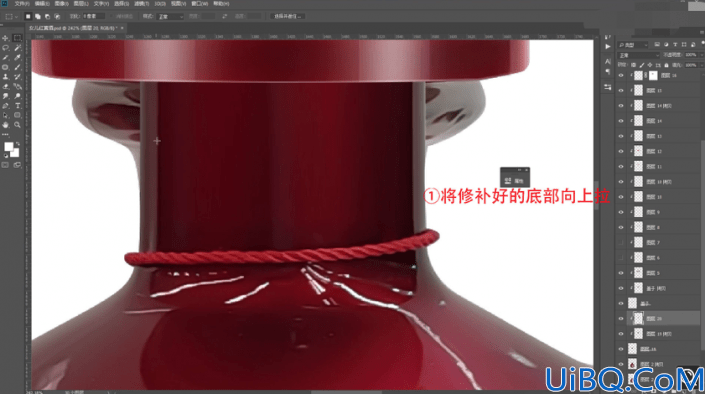Open the Filter menu
The image size is (705, 394).
[141, 4]
